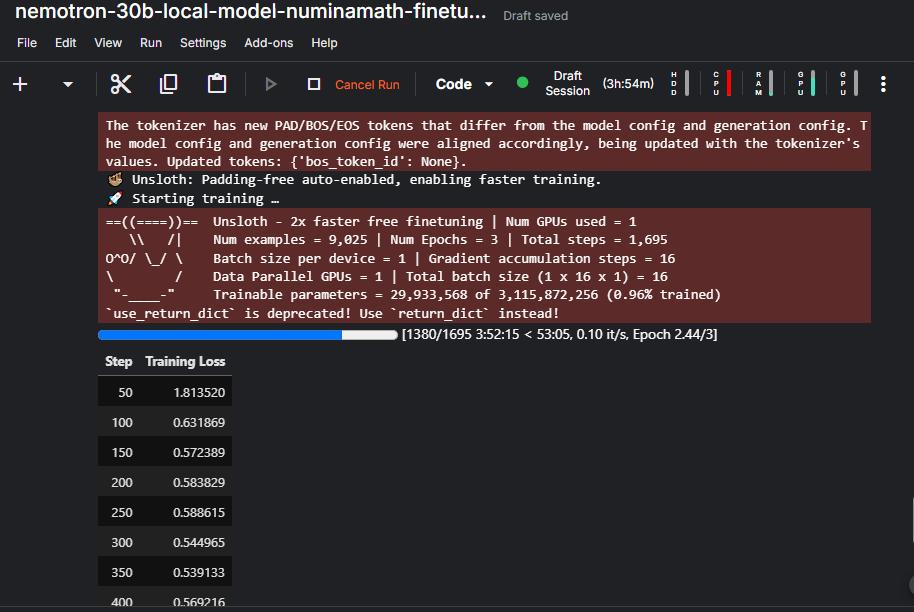Viewport: 914px width, 612px height.
Task: Click the run cell play icon
Action: (x=270, y=85)
